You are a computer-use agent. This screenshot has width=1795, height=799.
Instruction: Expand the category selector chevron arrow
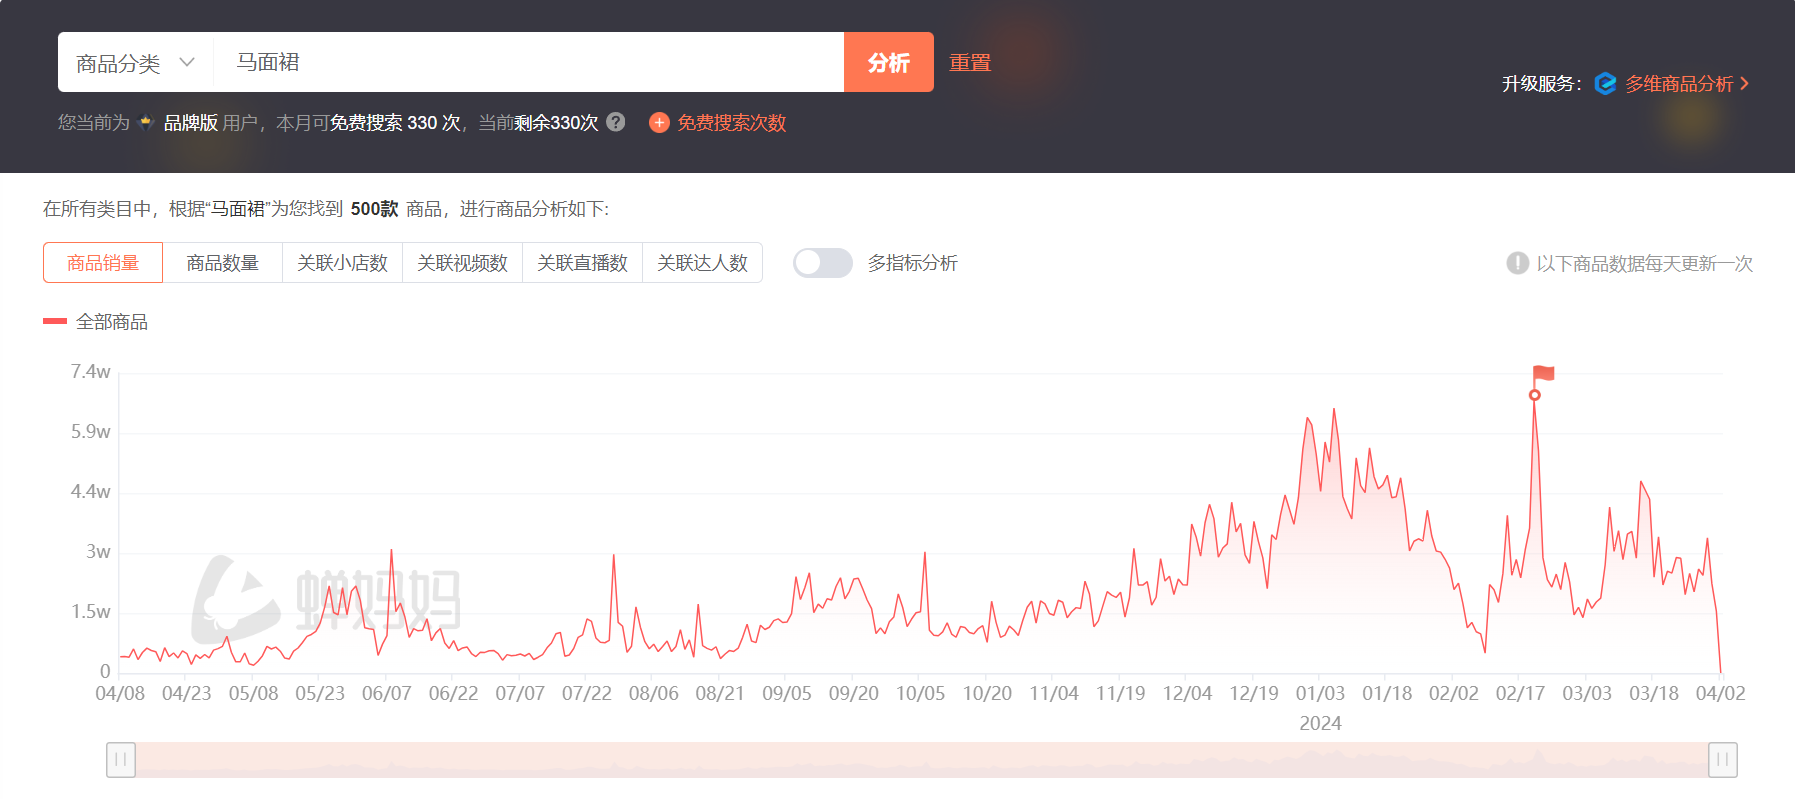187,62
